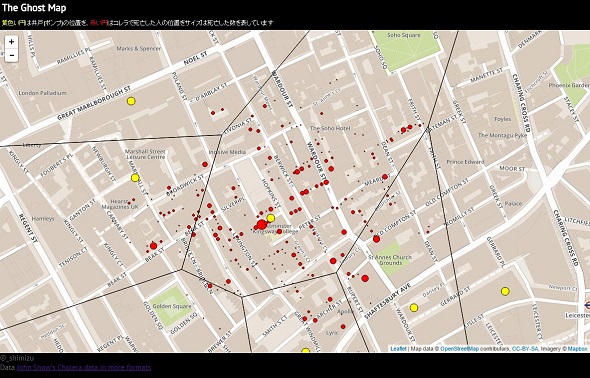Open the Leaflet attribution link
The height and width of the screenshot is (378, 590).
(x=398, y=349)
